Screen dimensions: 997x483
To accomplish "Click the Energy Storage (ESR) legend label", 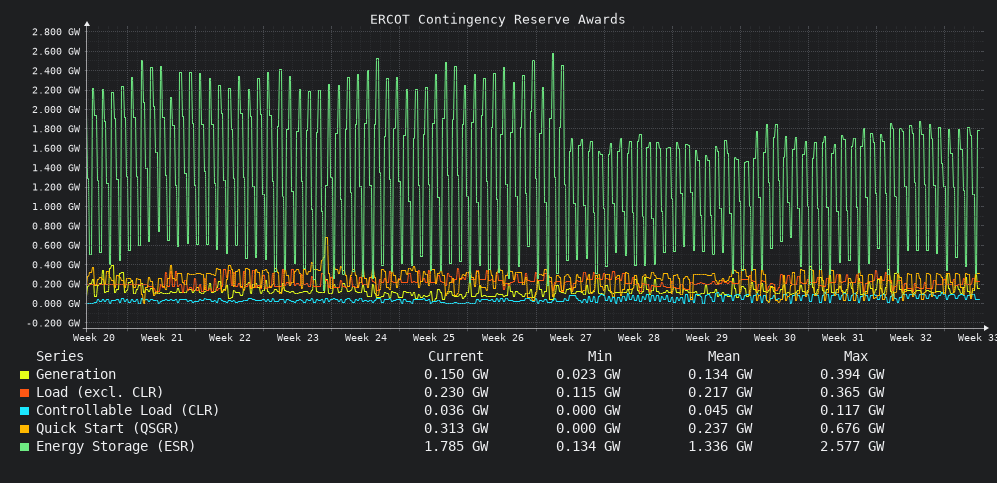I will coord(116,446).
